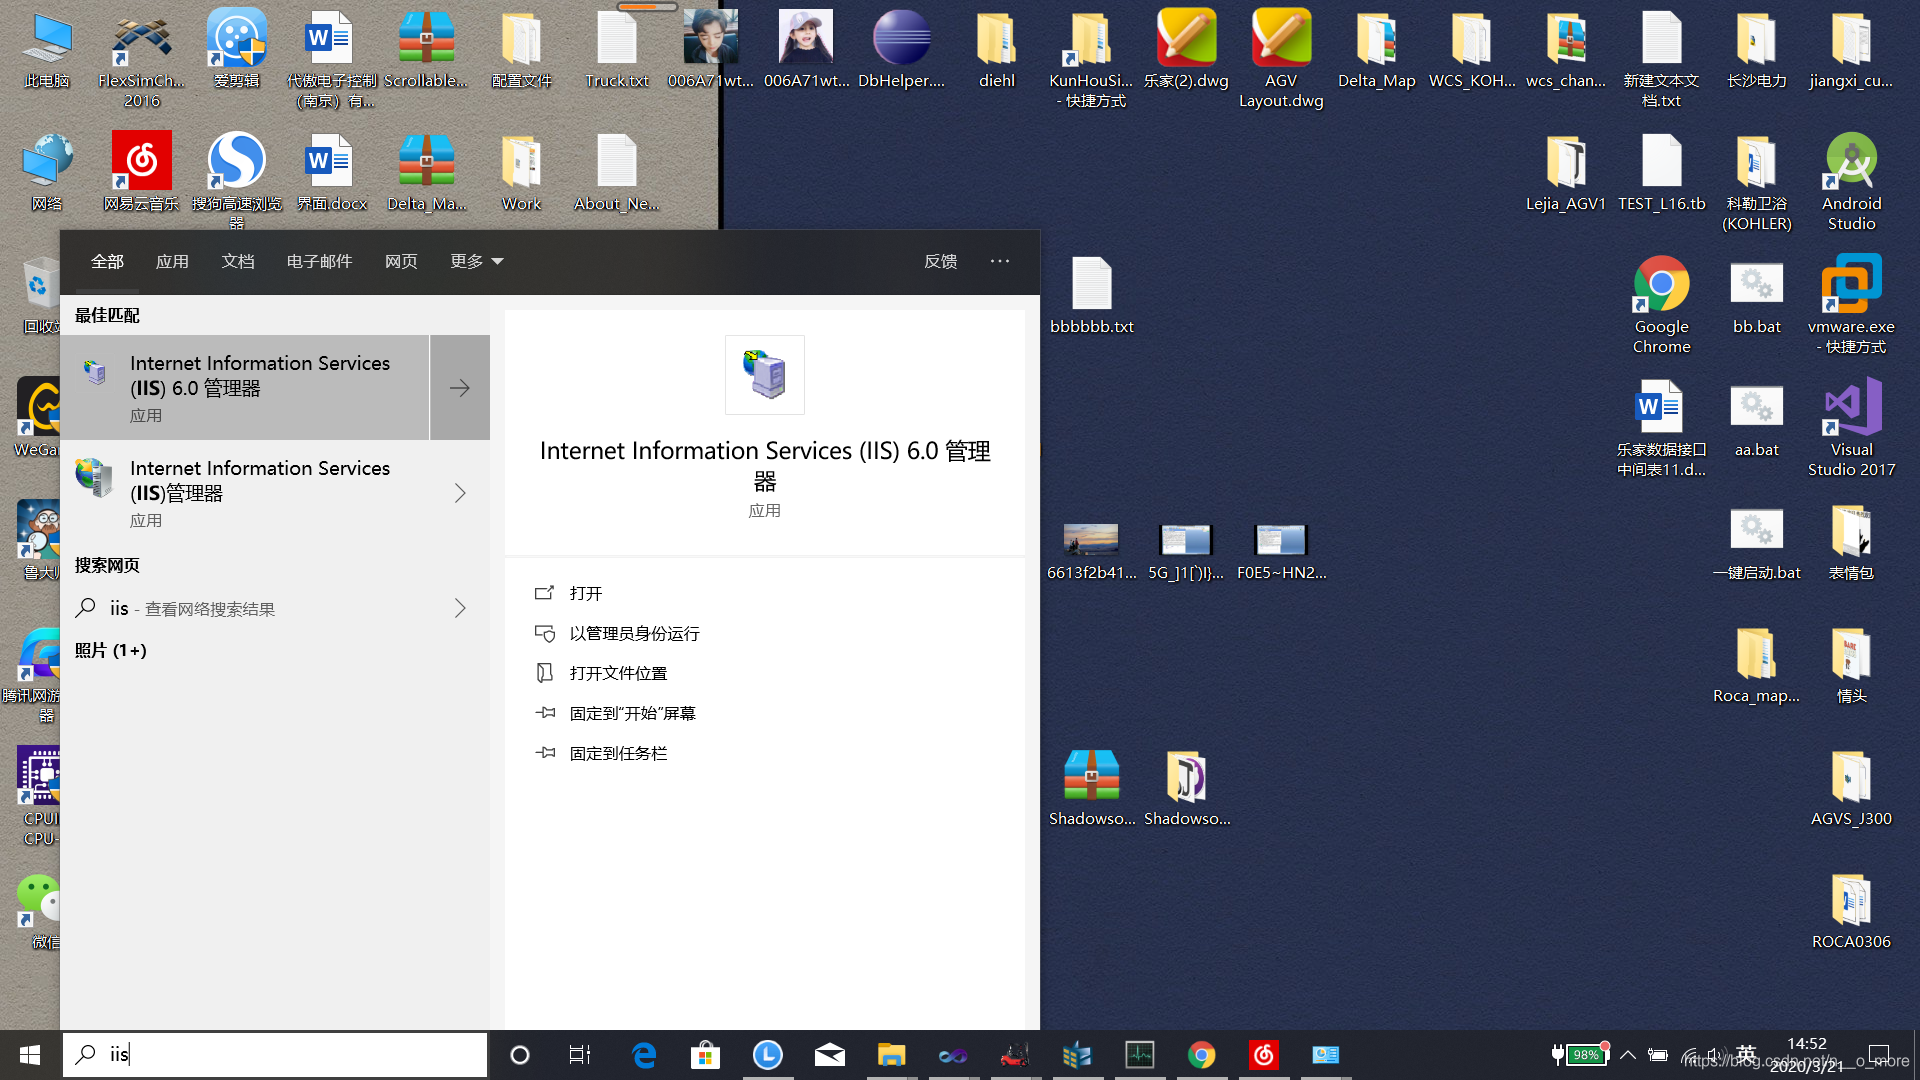Click the iis search input box
This screenshot has height=1080, width=1920.
pos(275,1055)
